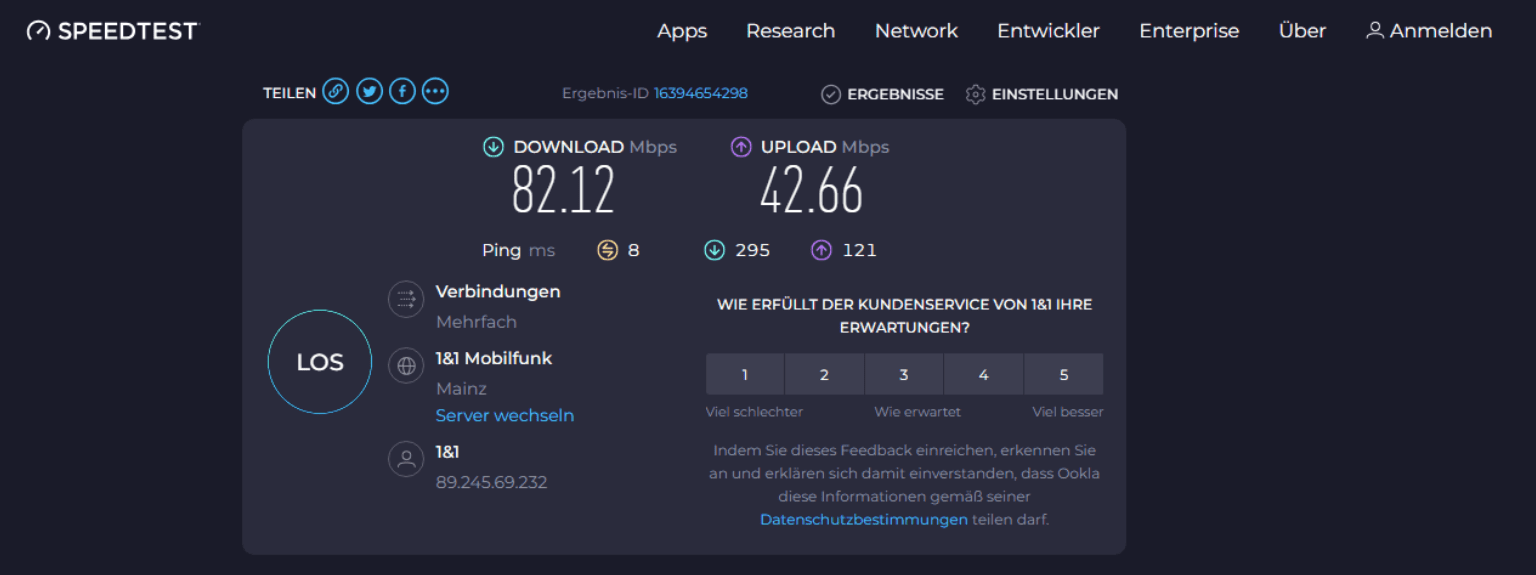Click the globe icon beside 1&1 Mobilfunk

[406, 366]
